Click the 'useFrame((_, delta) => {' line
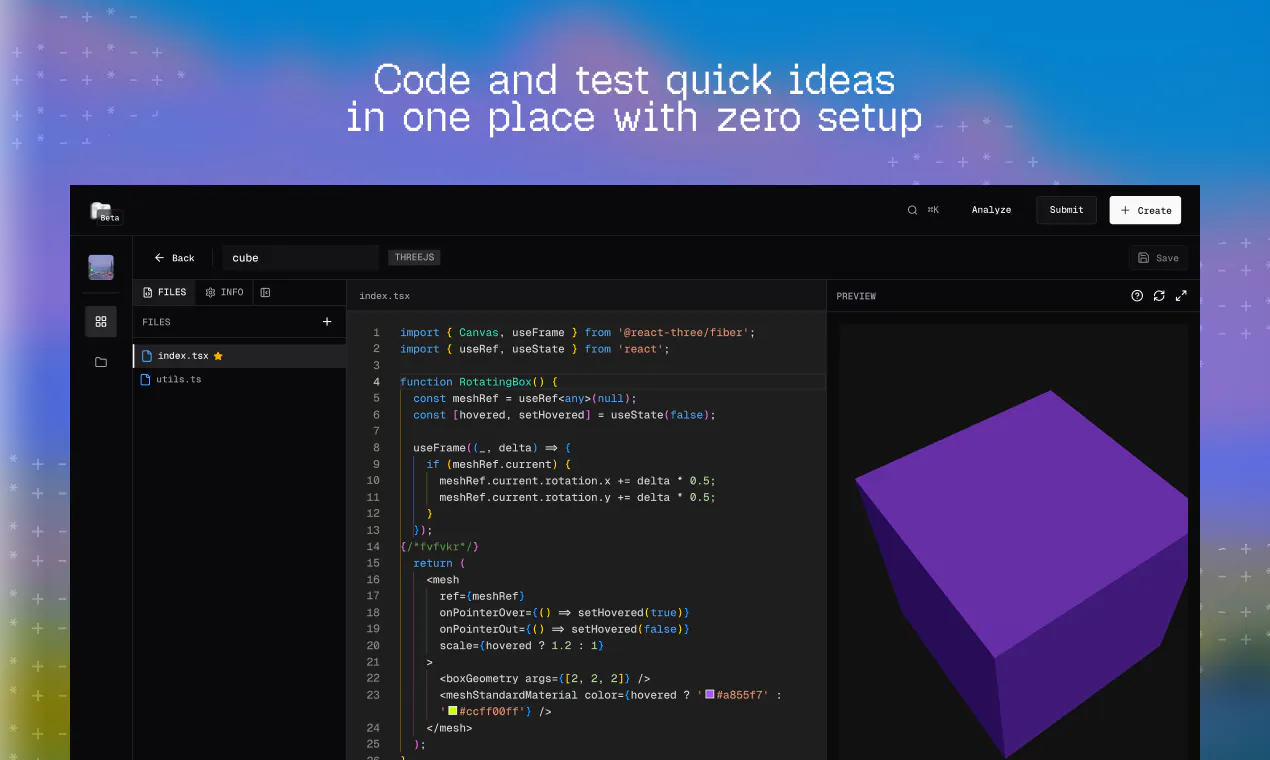 click(492, 448)
